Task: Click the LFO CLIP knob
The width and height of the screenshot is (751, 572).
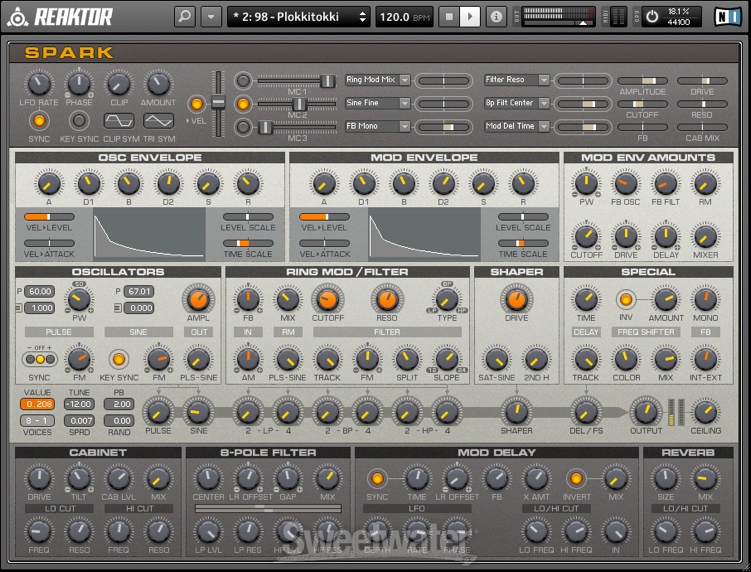Action: pos(119,84)
